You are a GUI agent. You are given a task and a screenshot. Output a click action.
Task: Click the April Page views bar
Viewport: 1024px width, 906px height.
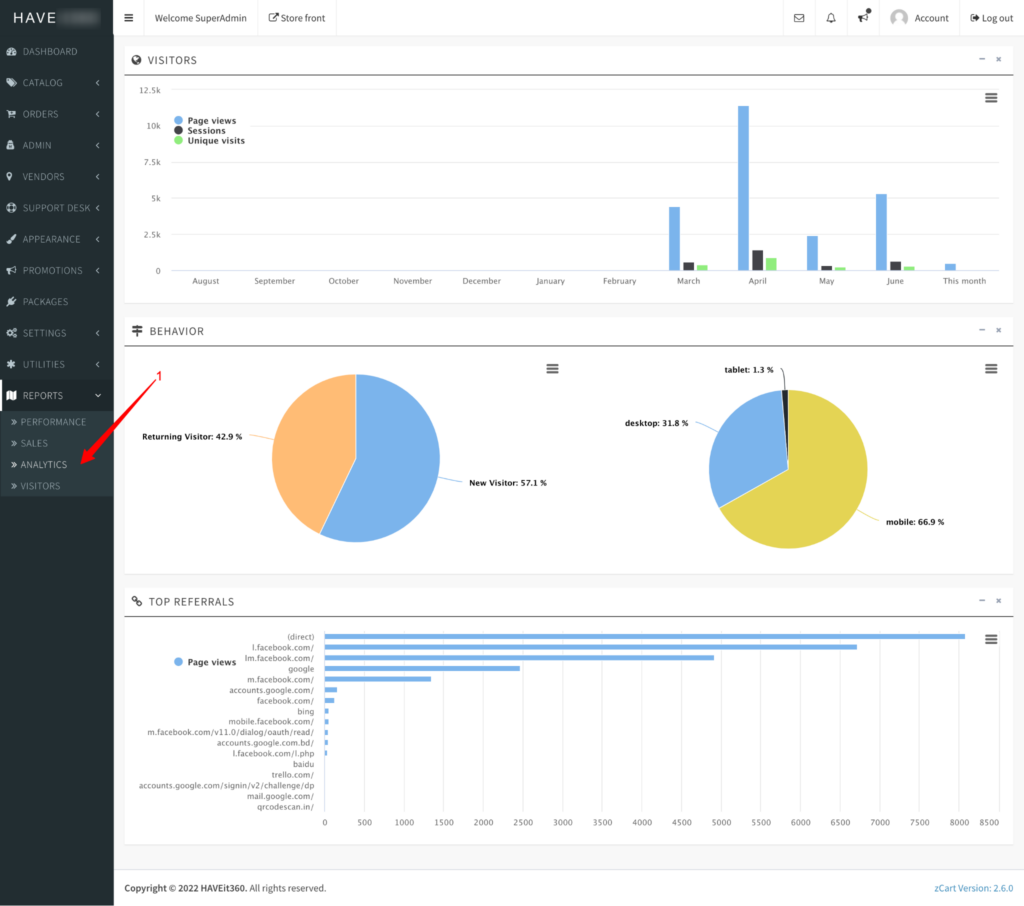coord(743,188)
